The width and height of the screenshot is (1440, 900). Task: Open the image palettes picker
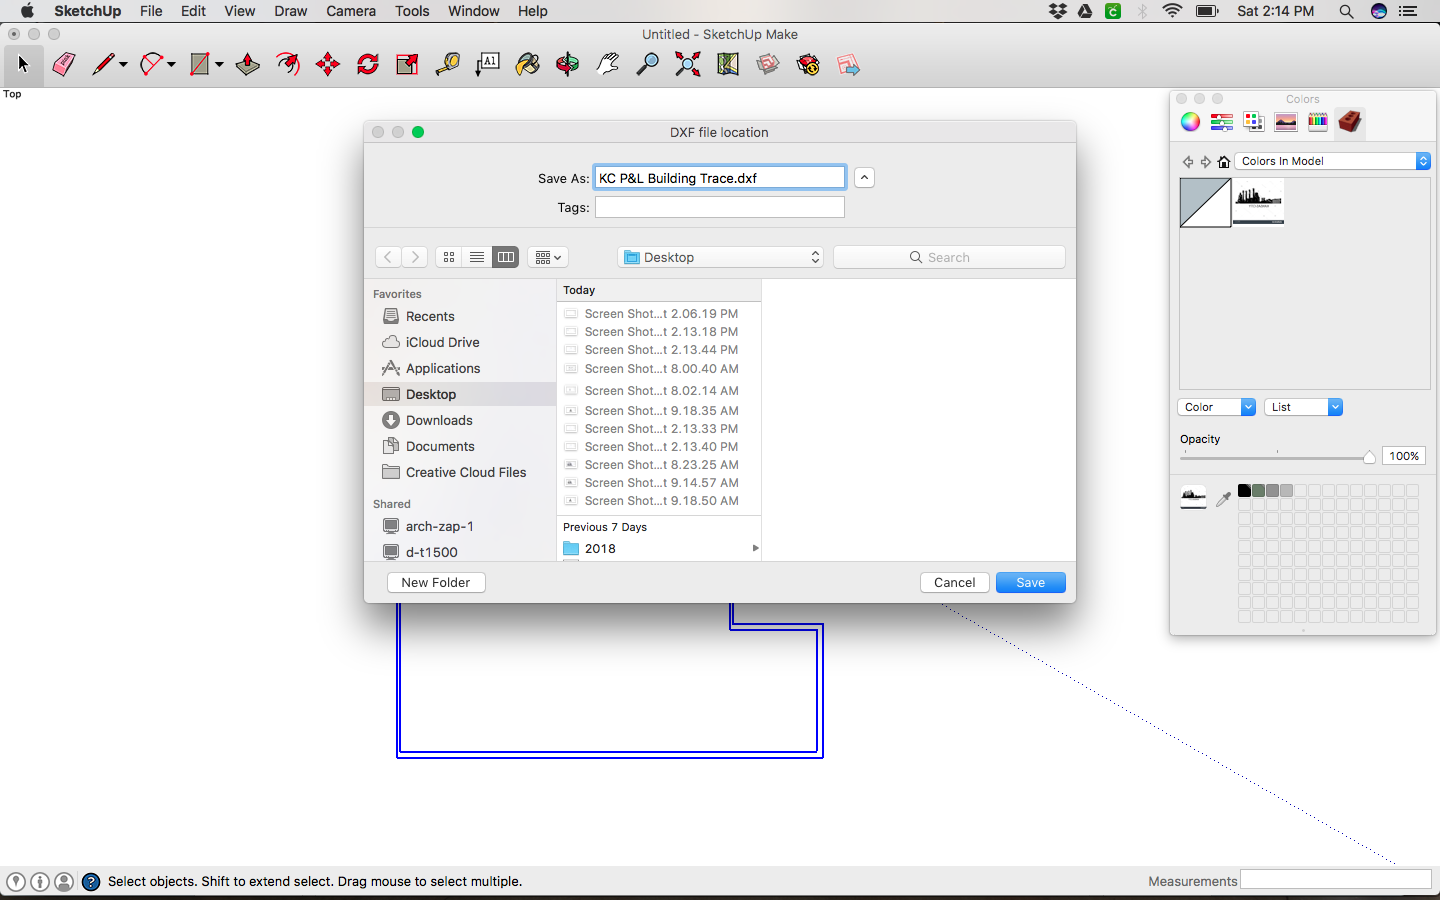[1286, 122]
